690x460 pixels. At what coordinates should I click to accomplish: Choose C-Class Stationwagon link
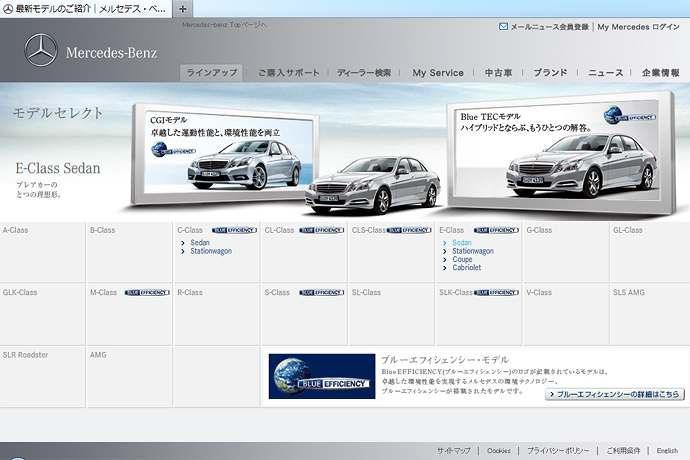pos(211,251)
